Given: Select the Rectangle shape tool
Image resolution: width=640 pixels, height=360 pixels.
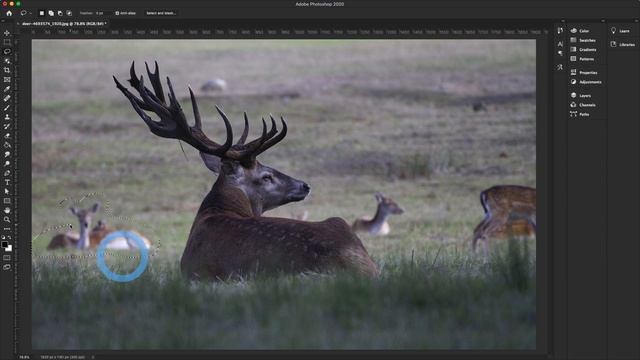Looking at the screenshot, I should pyautogui.click(x=7, y=201).
